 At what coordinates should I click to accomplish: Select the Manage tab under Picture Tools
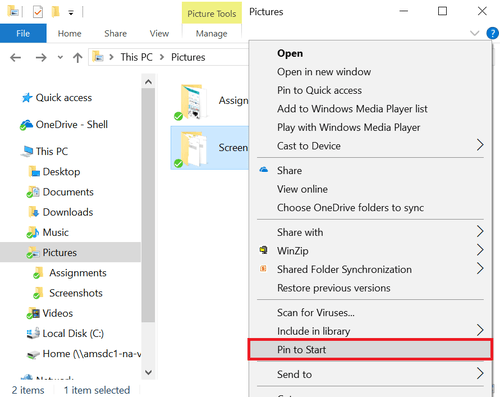pos(211,33)
